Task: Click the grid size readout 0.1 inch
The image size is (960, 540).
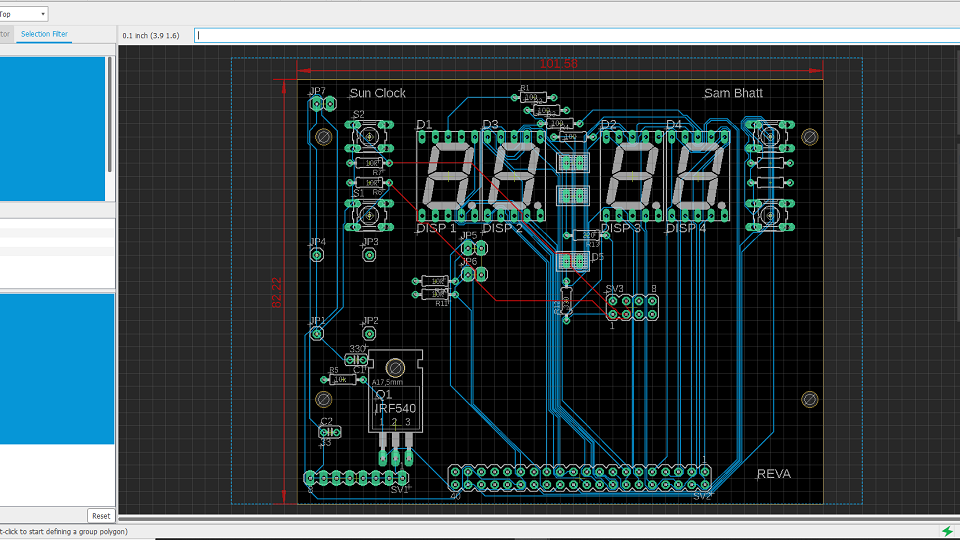Action: point(151,36)
